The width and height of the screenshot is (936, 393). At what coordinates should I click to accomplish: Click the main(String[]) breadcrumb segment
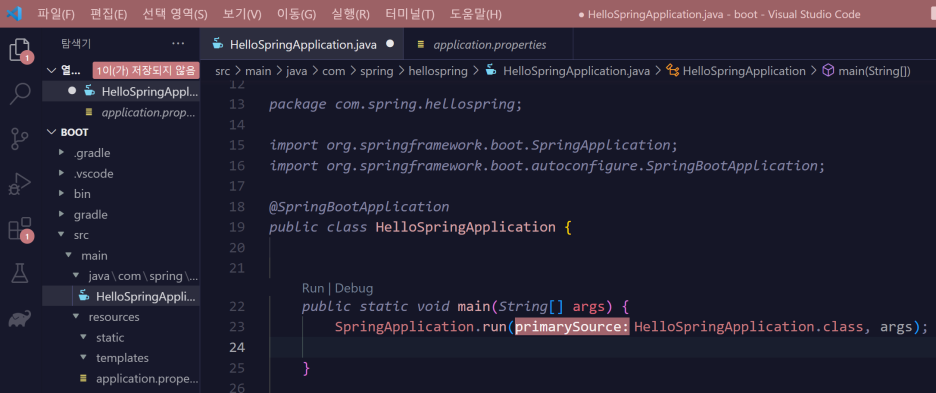pyautogui.click(x=874, y=70)
